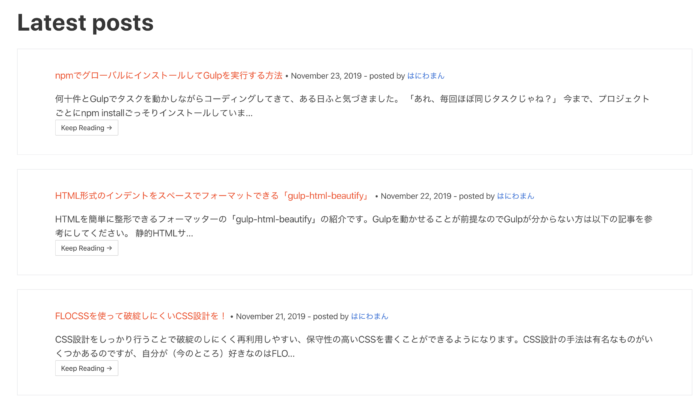
Task: Open the npmでグローバルにインストール post title
Action: 168,75
